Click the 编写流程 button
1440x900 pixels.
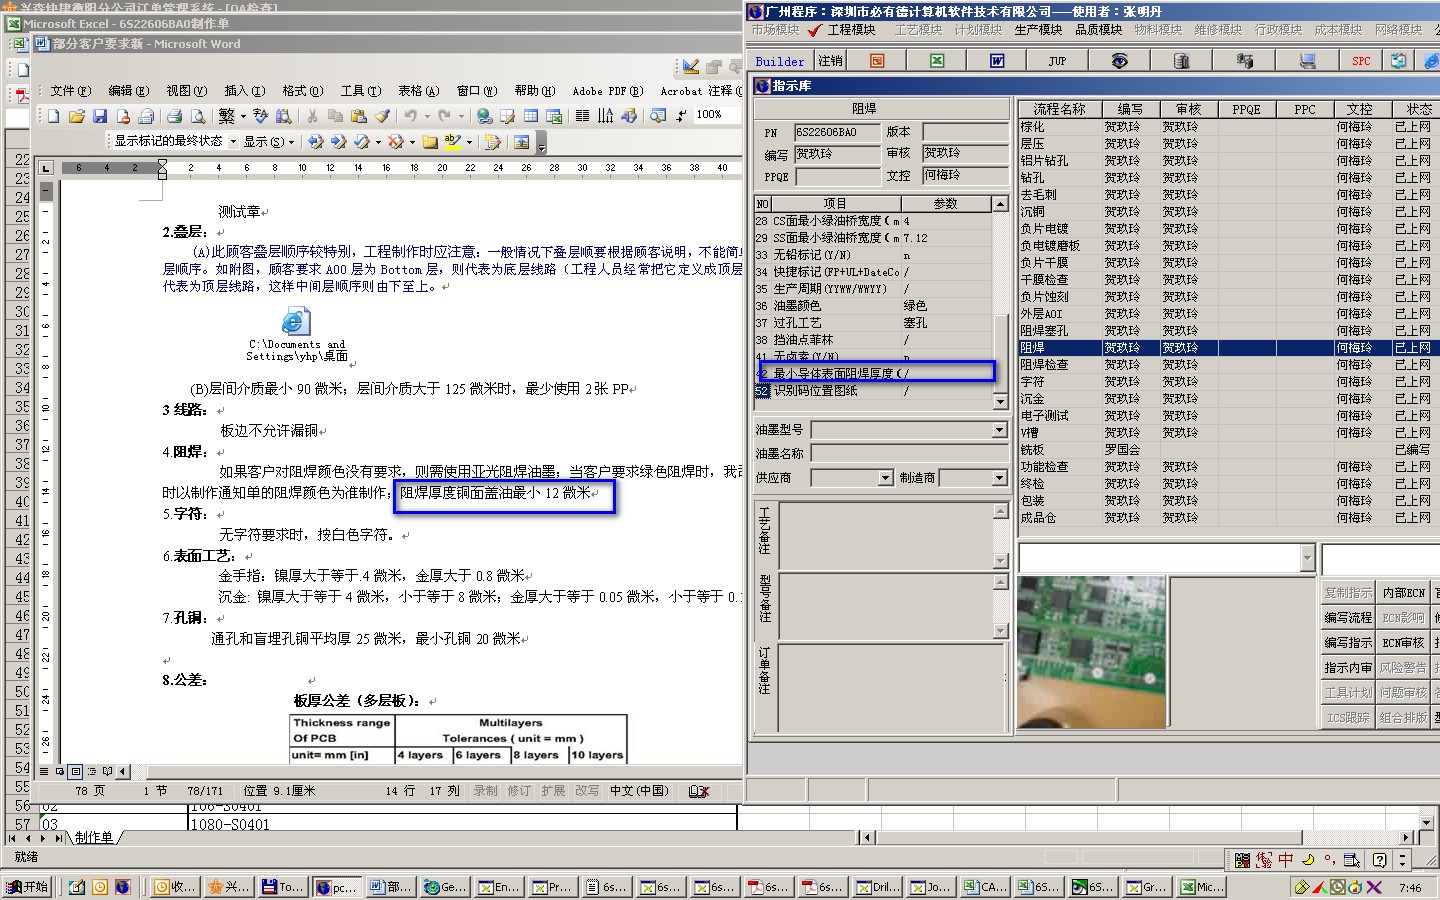coord(1348,618)
